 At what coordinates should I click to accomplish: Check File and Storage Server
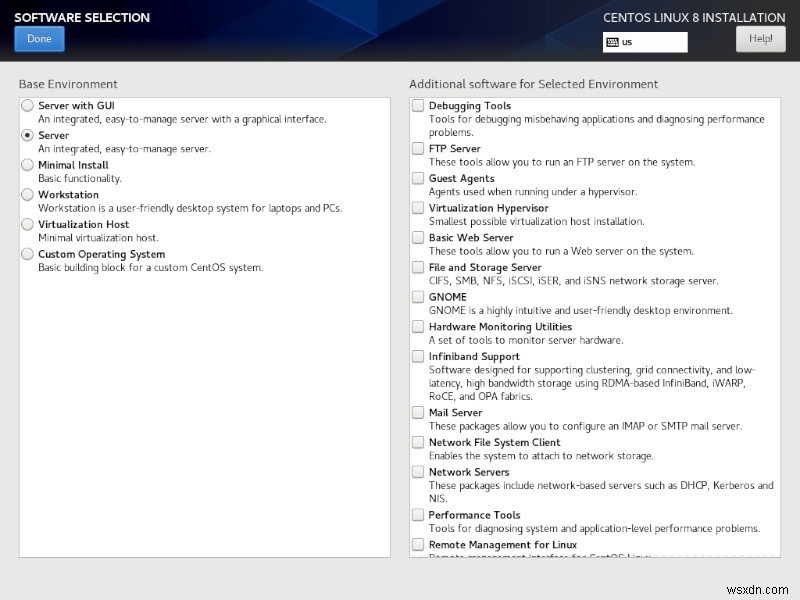[x=418, y=267]
